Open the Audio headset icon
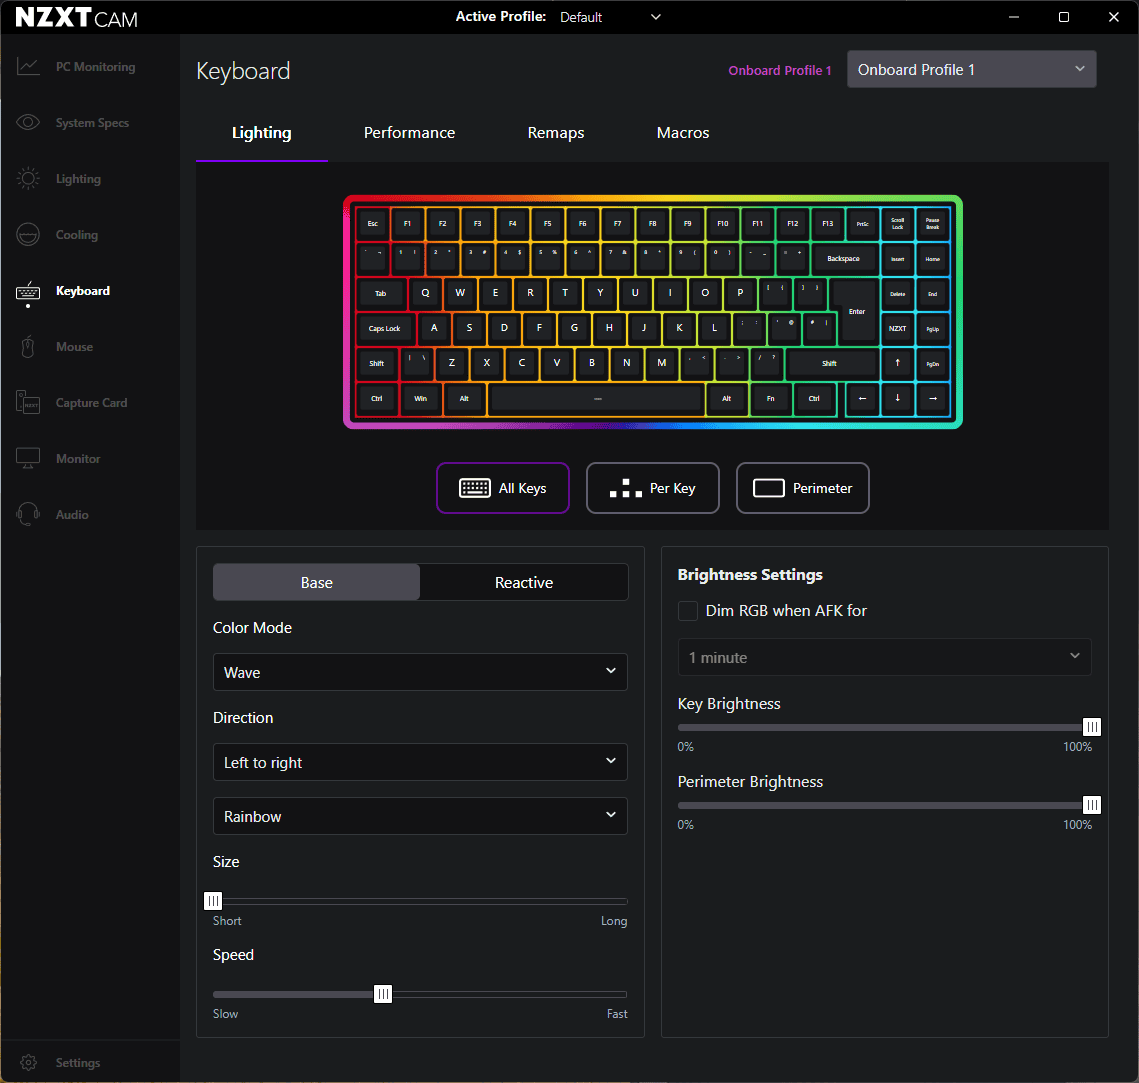 28,514
